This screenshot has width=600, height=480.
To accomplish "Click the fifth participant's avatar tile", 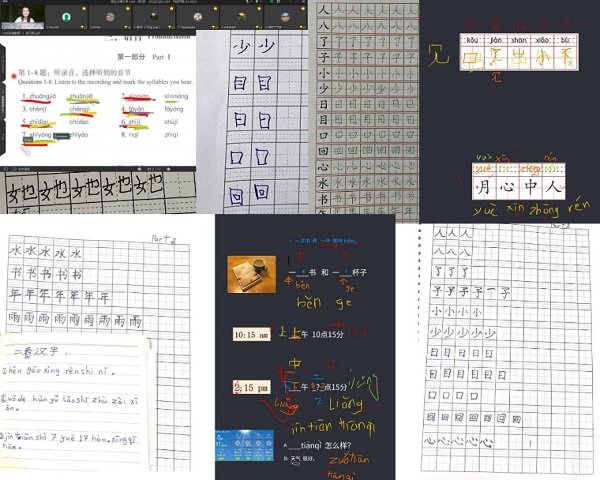I will click(x=194, y=16).
